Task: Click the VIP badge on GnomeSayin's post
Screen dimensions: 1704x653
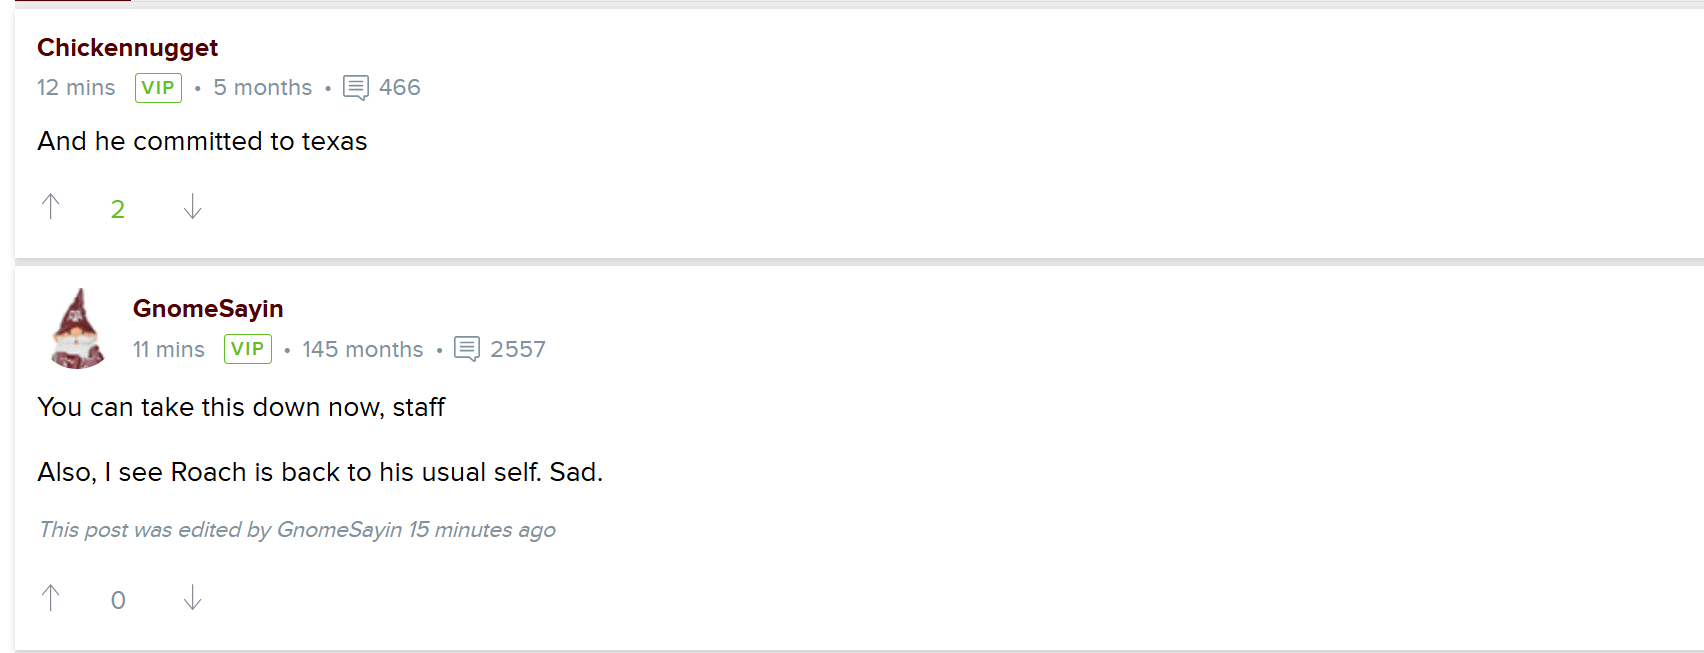Action: [248, 349]
